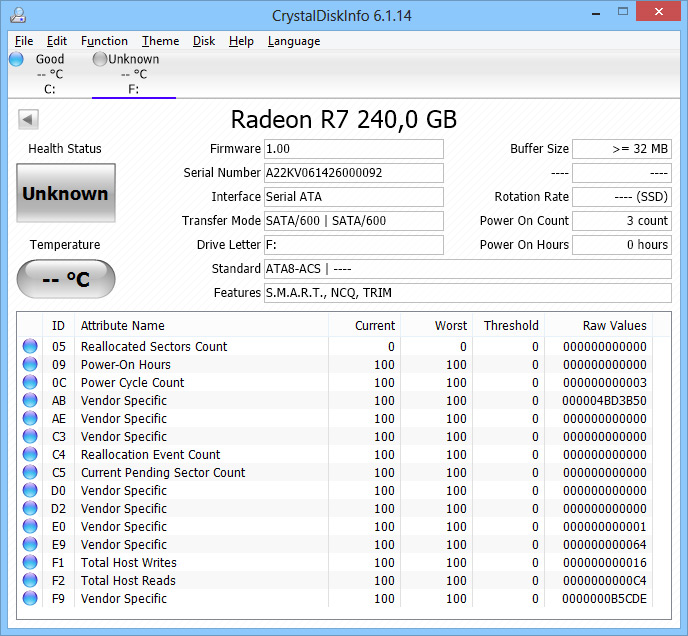
Task: Select the Reallocation Event Count attribute name
Action: click(150, 454)
